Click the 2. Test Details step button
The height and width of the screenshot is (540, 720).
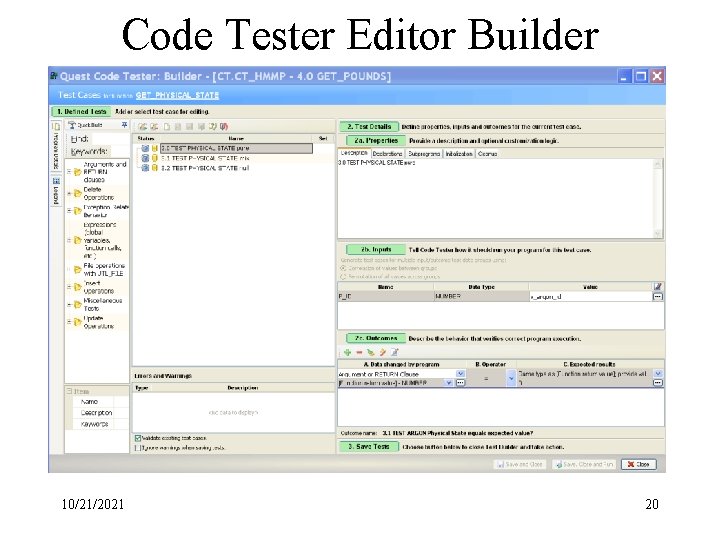[369, 127]
